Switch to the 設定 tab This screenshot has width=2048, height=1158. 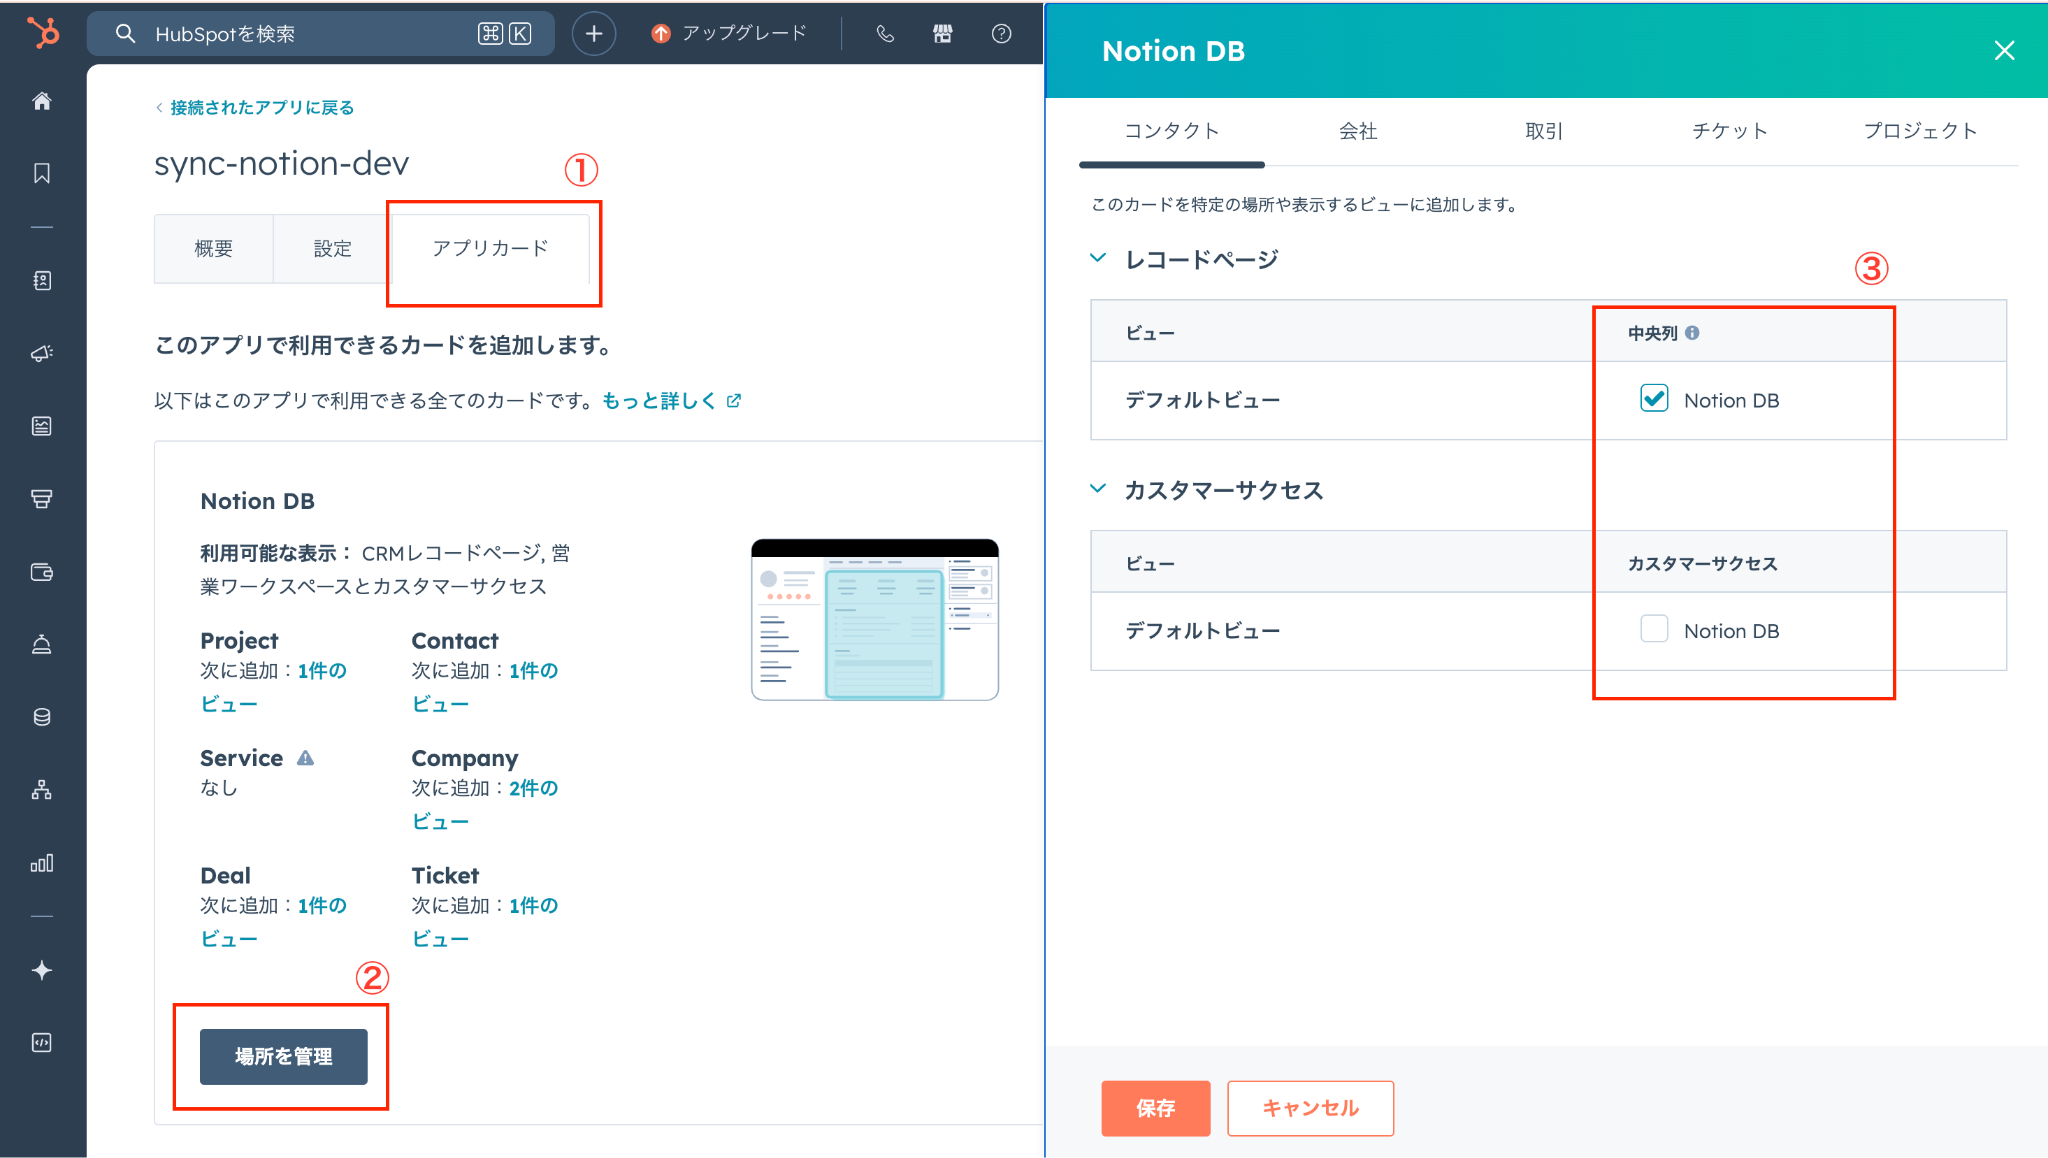click(x=333, y=248)
